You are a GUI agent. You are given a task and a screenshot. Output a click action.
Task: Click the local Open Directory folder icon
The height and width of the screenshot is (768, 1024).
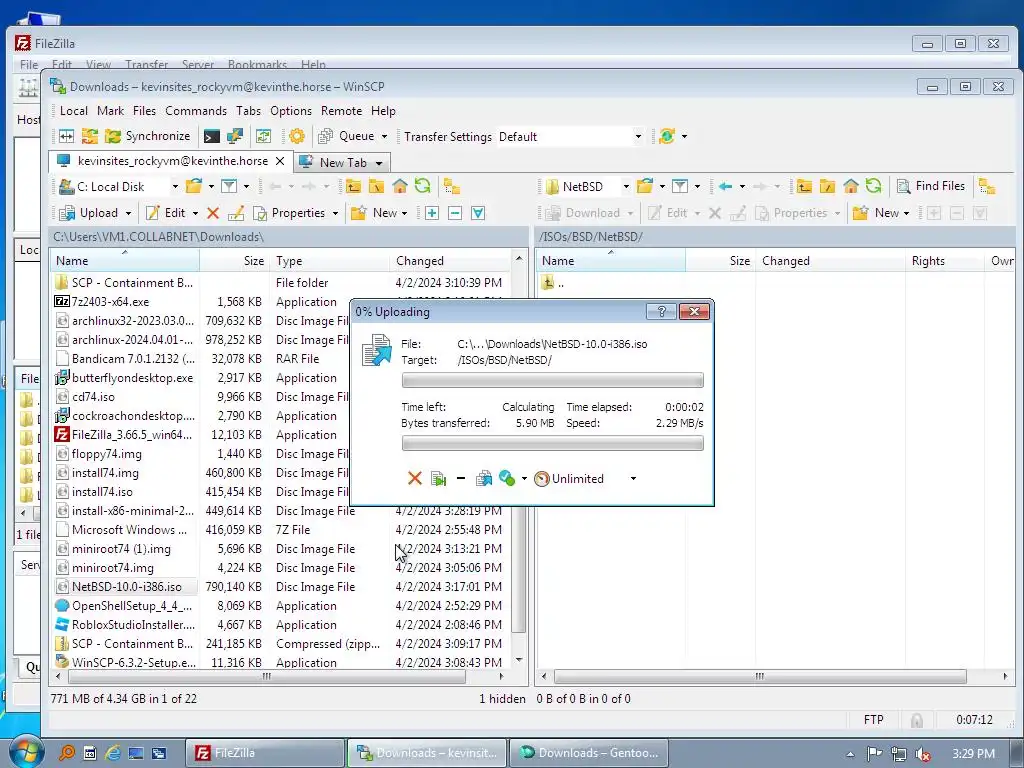(x=194, y=186)
